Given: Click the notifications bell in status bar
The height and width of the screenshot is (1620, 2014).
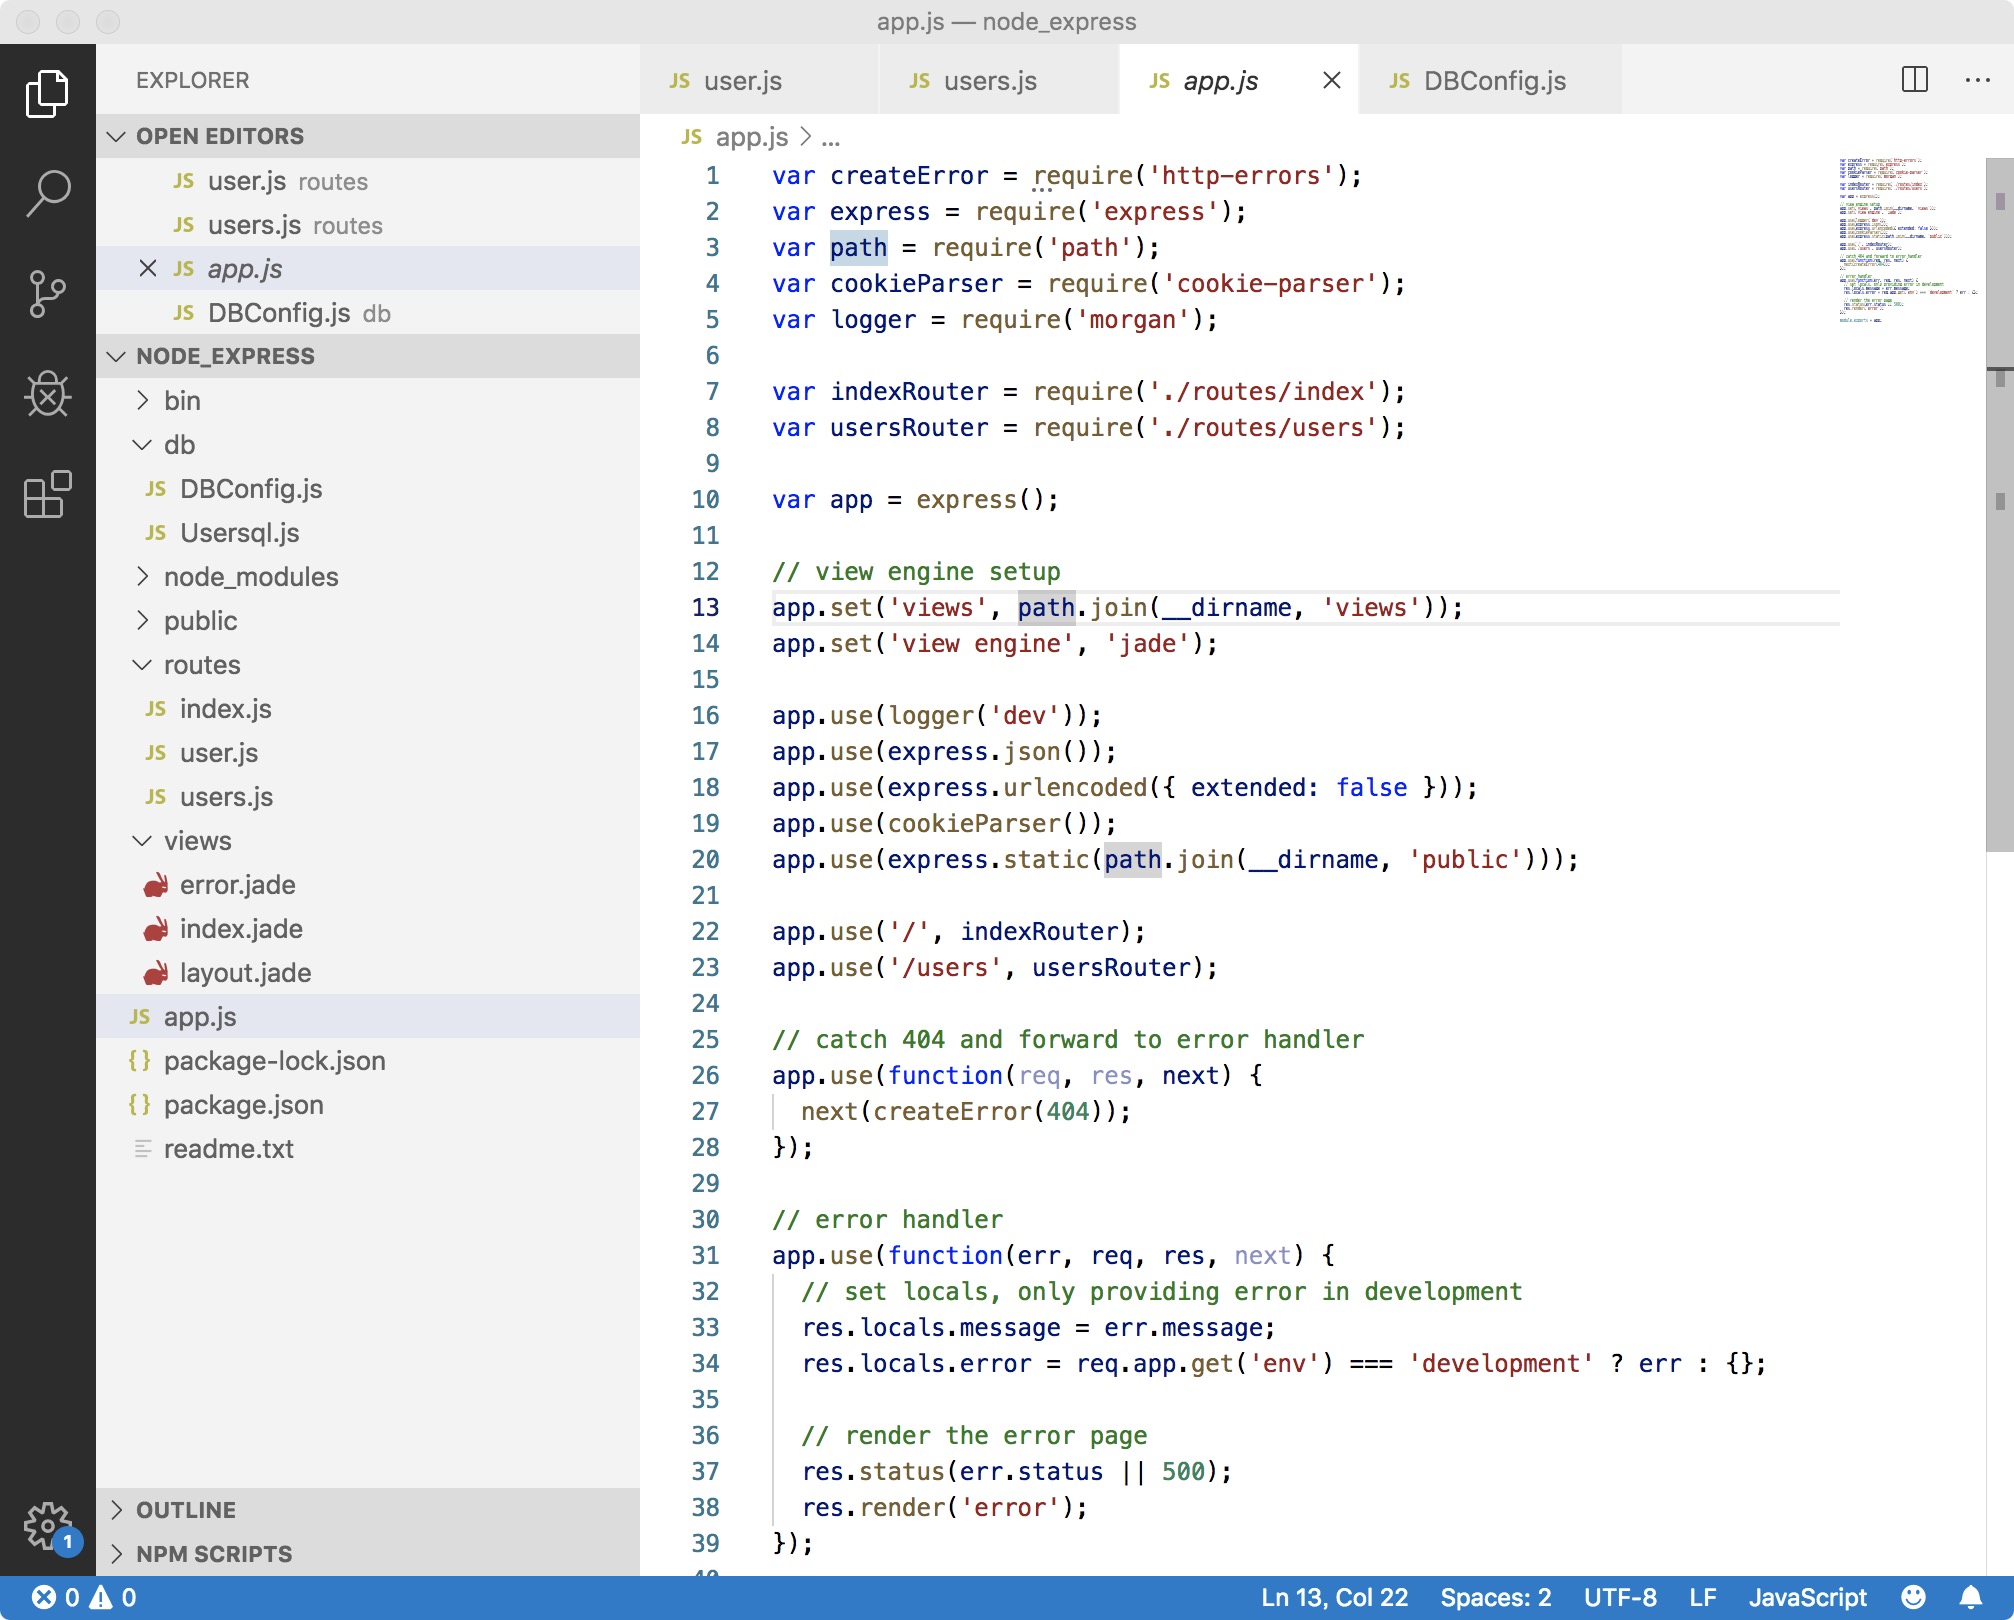Looking at the screenshot, I should point(1970,1597).
